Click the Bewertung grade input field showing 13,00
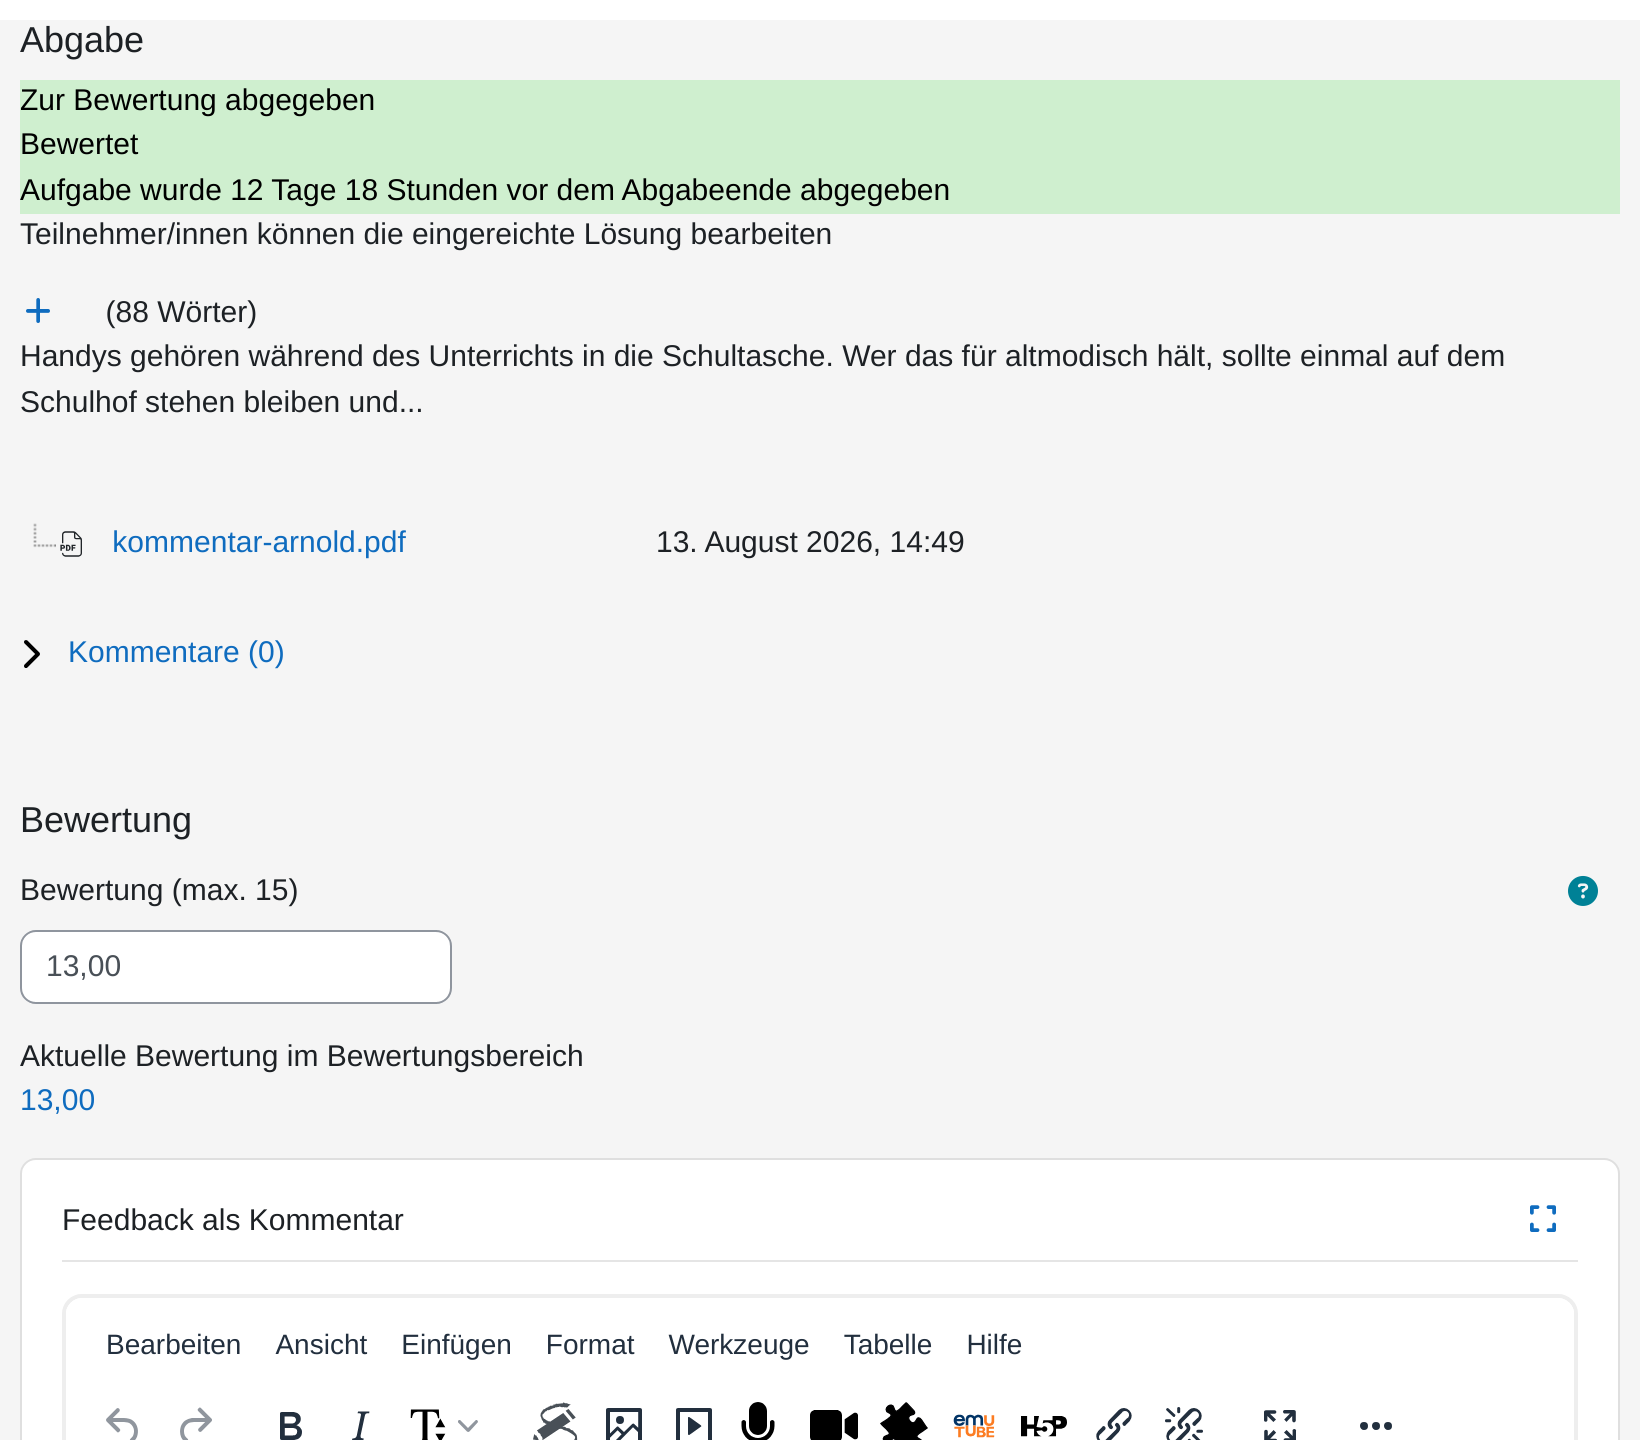Screen dimensions: 1640x1440 [x=236, y=967]
